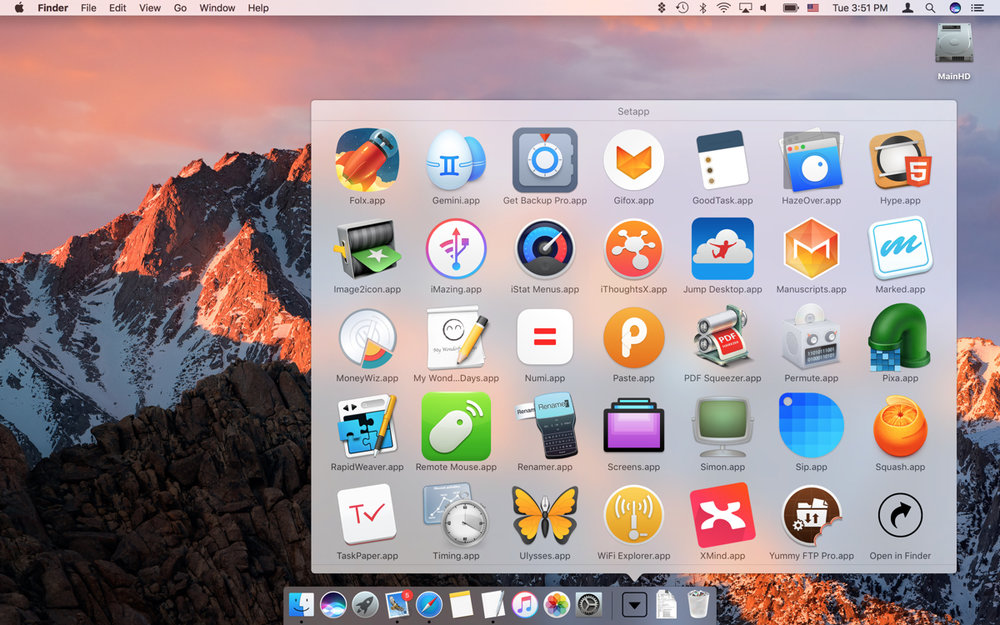
Task: Open iStat Menus.app
Action: (x=545, y=249)
